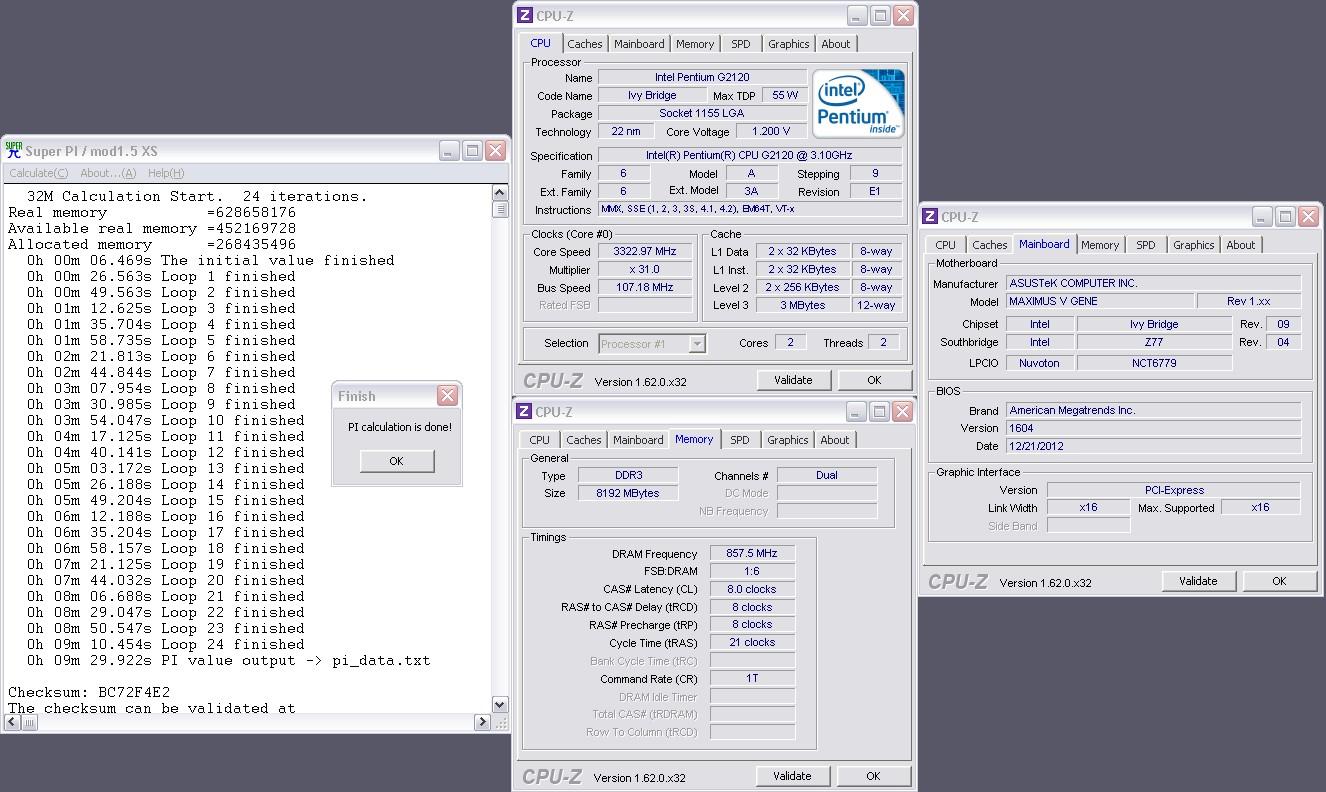Viewport: 1326px width, 792px height.
Task: Switch to Caches tab in top CPU-Z window
Action: [585, 44]
